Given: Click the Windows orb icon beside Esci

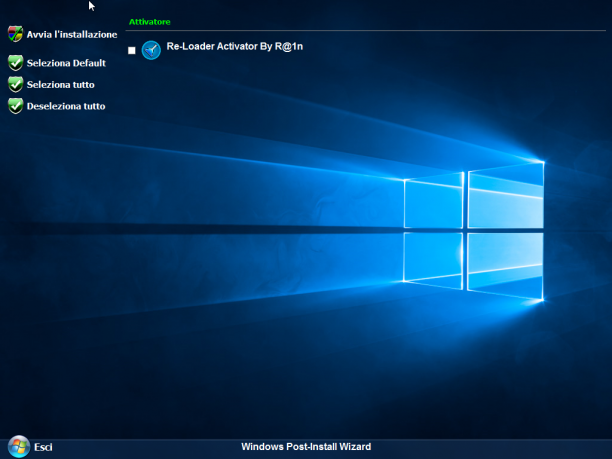Looking at the screenshot, I should (19, 447).
